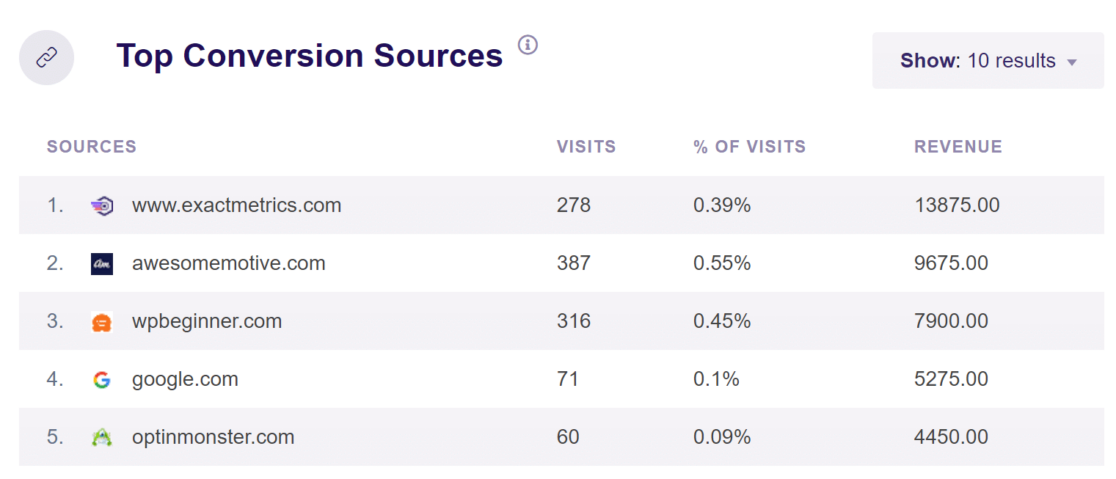Open the awesomemotive.com source link
This screenshot has width=1116, height=479.
click(x=228, y=264)
